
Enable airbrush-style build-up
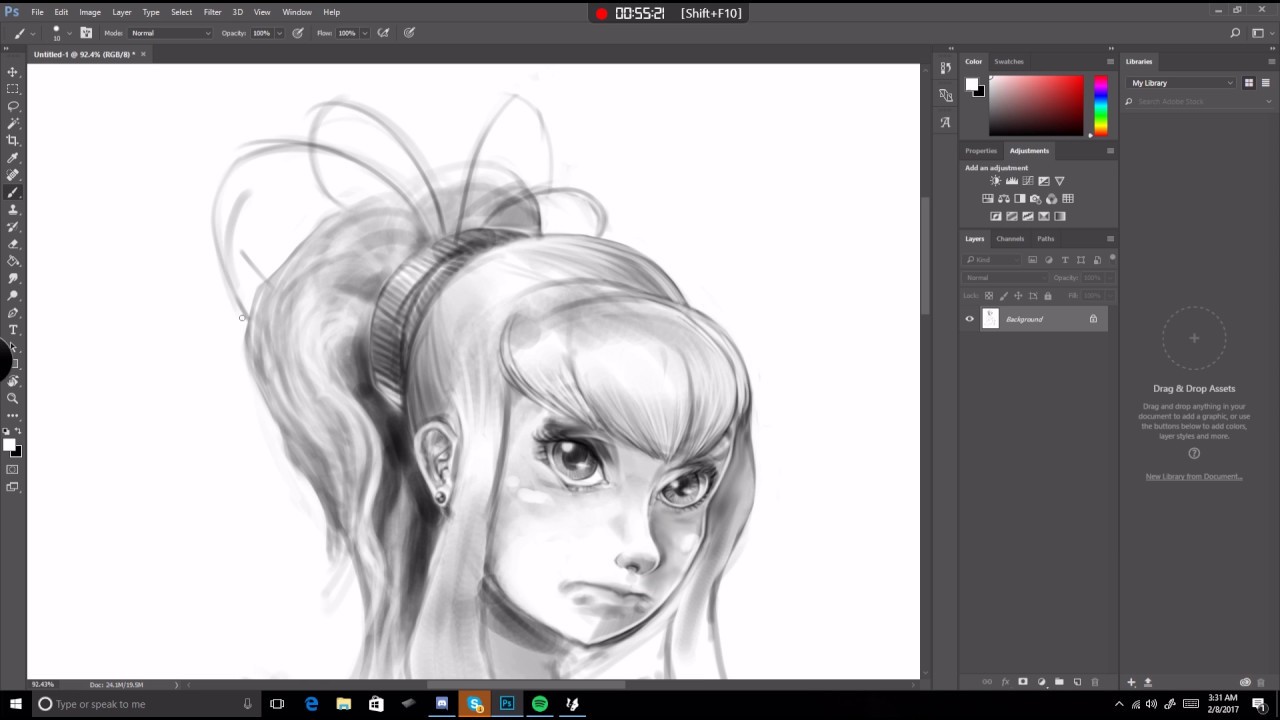(383, 33)
